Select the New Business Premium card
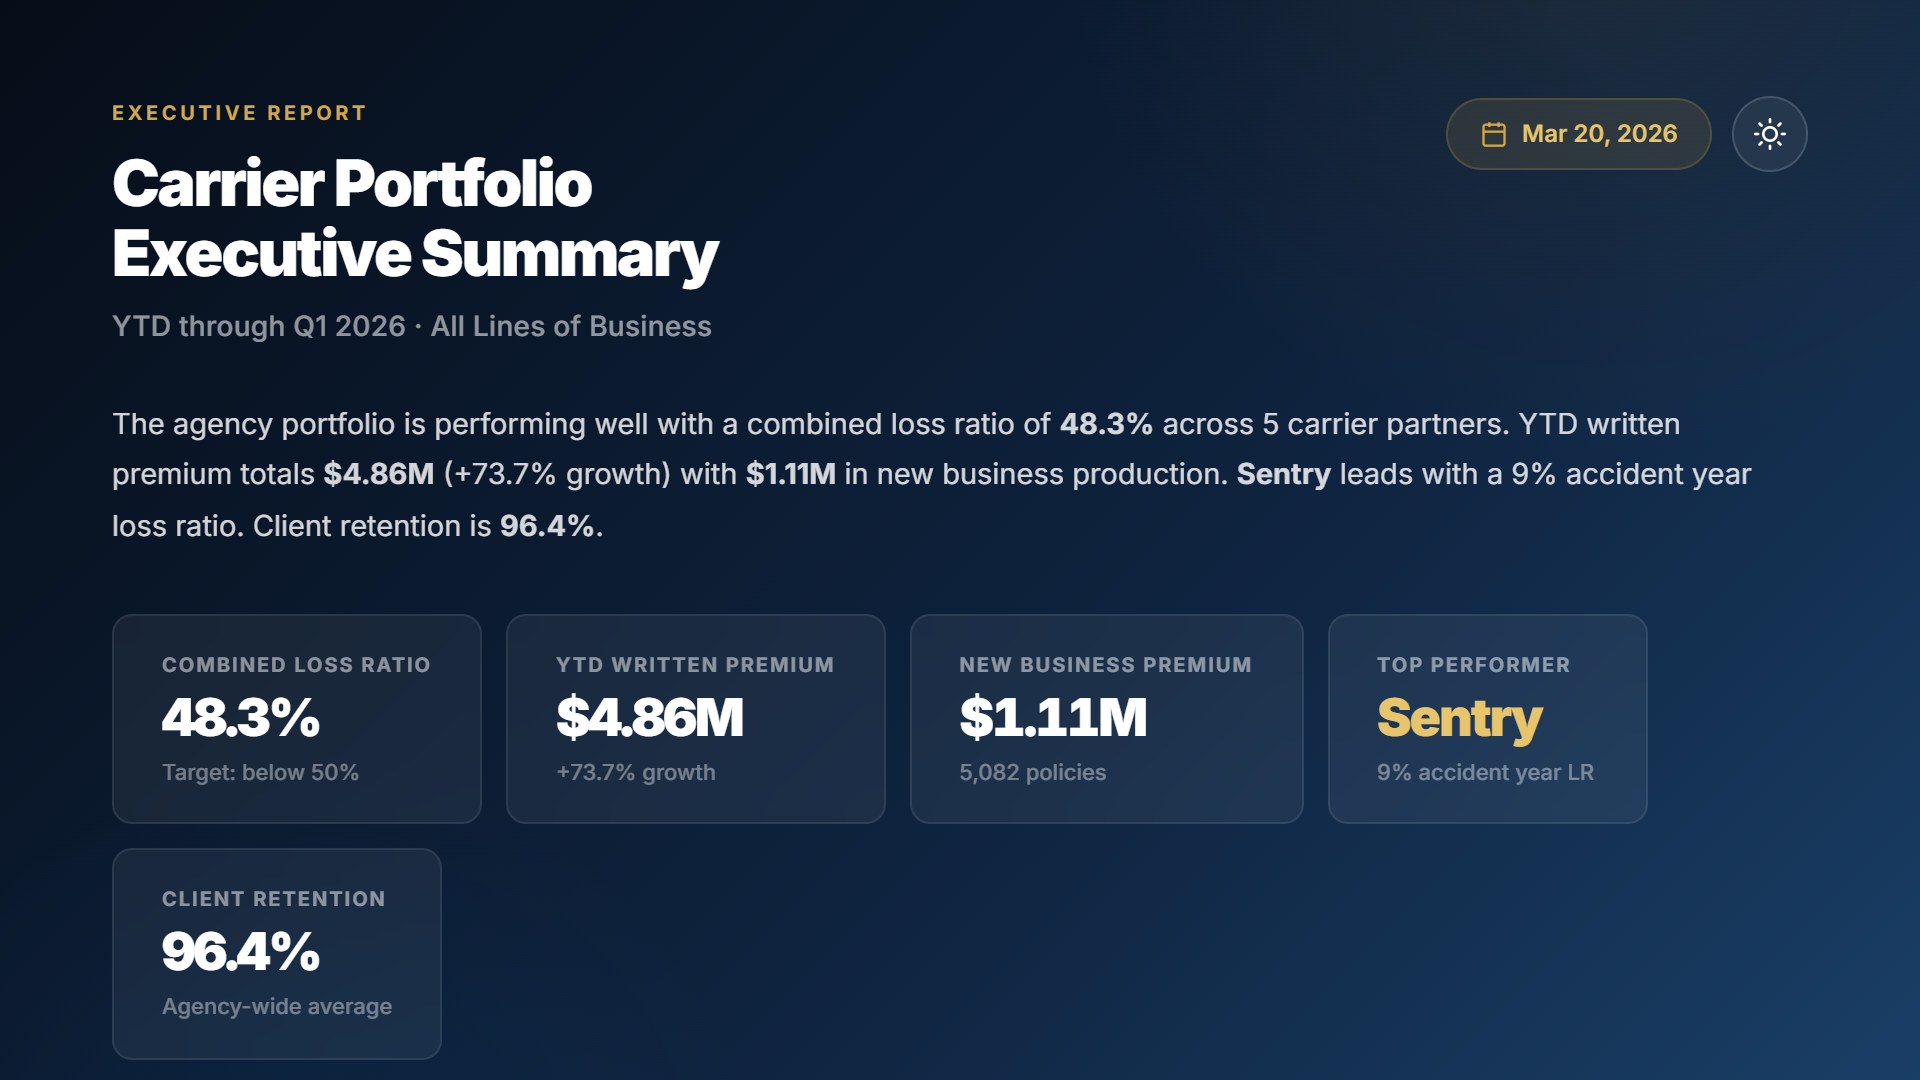The image size is (1920, 1080). 1106,718
